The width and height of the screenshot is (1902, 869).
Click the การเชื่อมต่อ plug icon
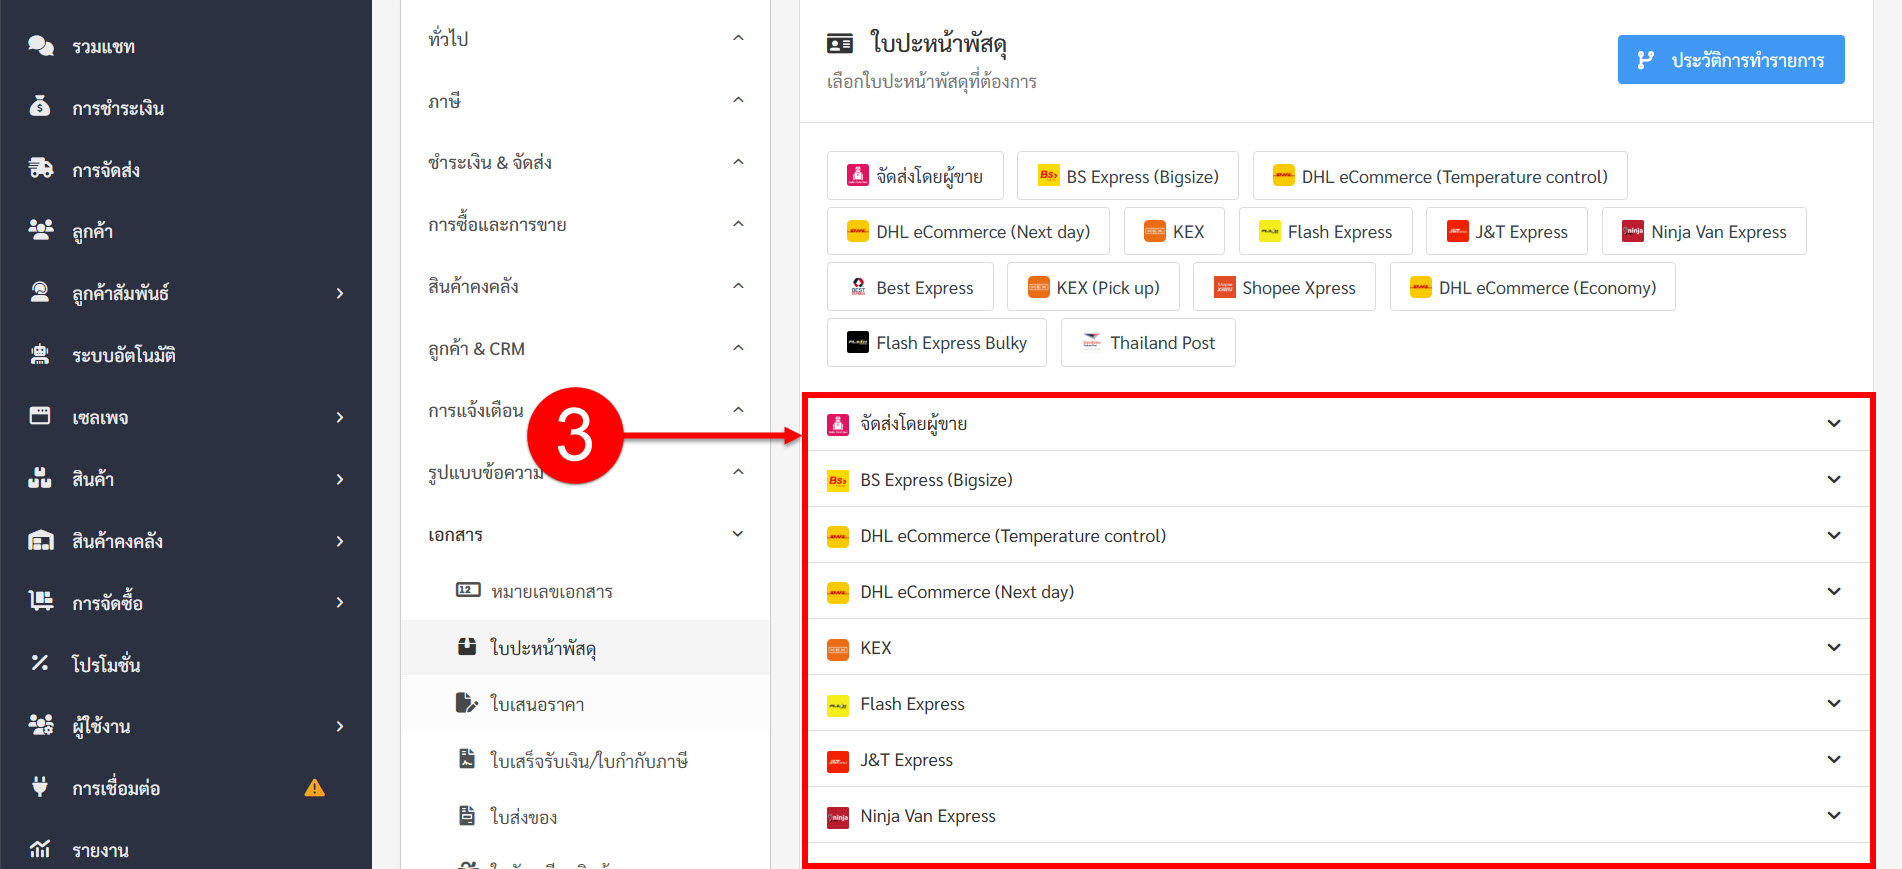40,787
